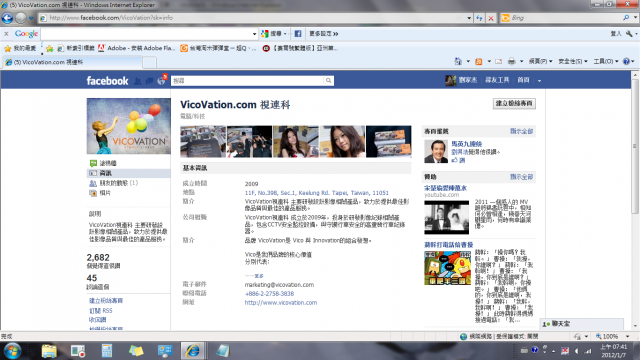This screenshot has width=640, height=360.
Task: Open the 安全性(S) menu
Action: click(573, 61)
